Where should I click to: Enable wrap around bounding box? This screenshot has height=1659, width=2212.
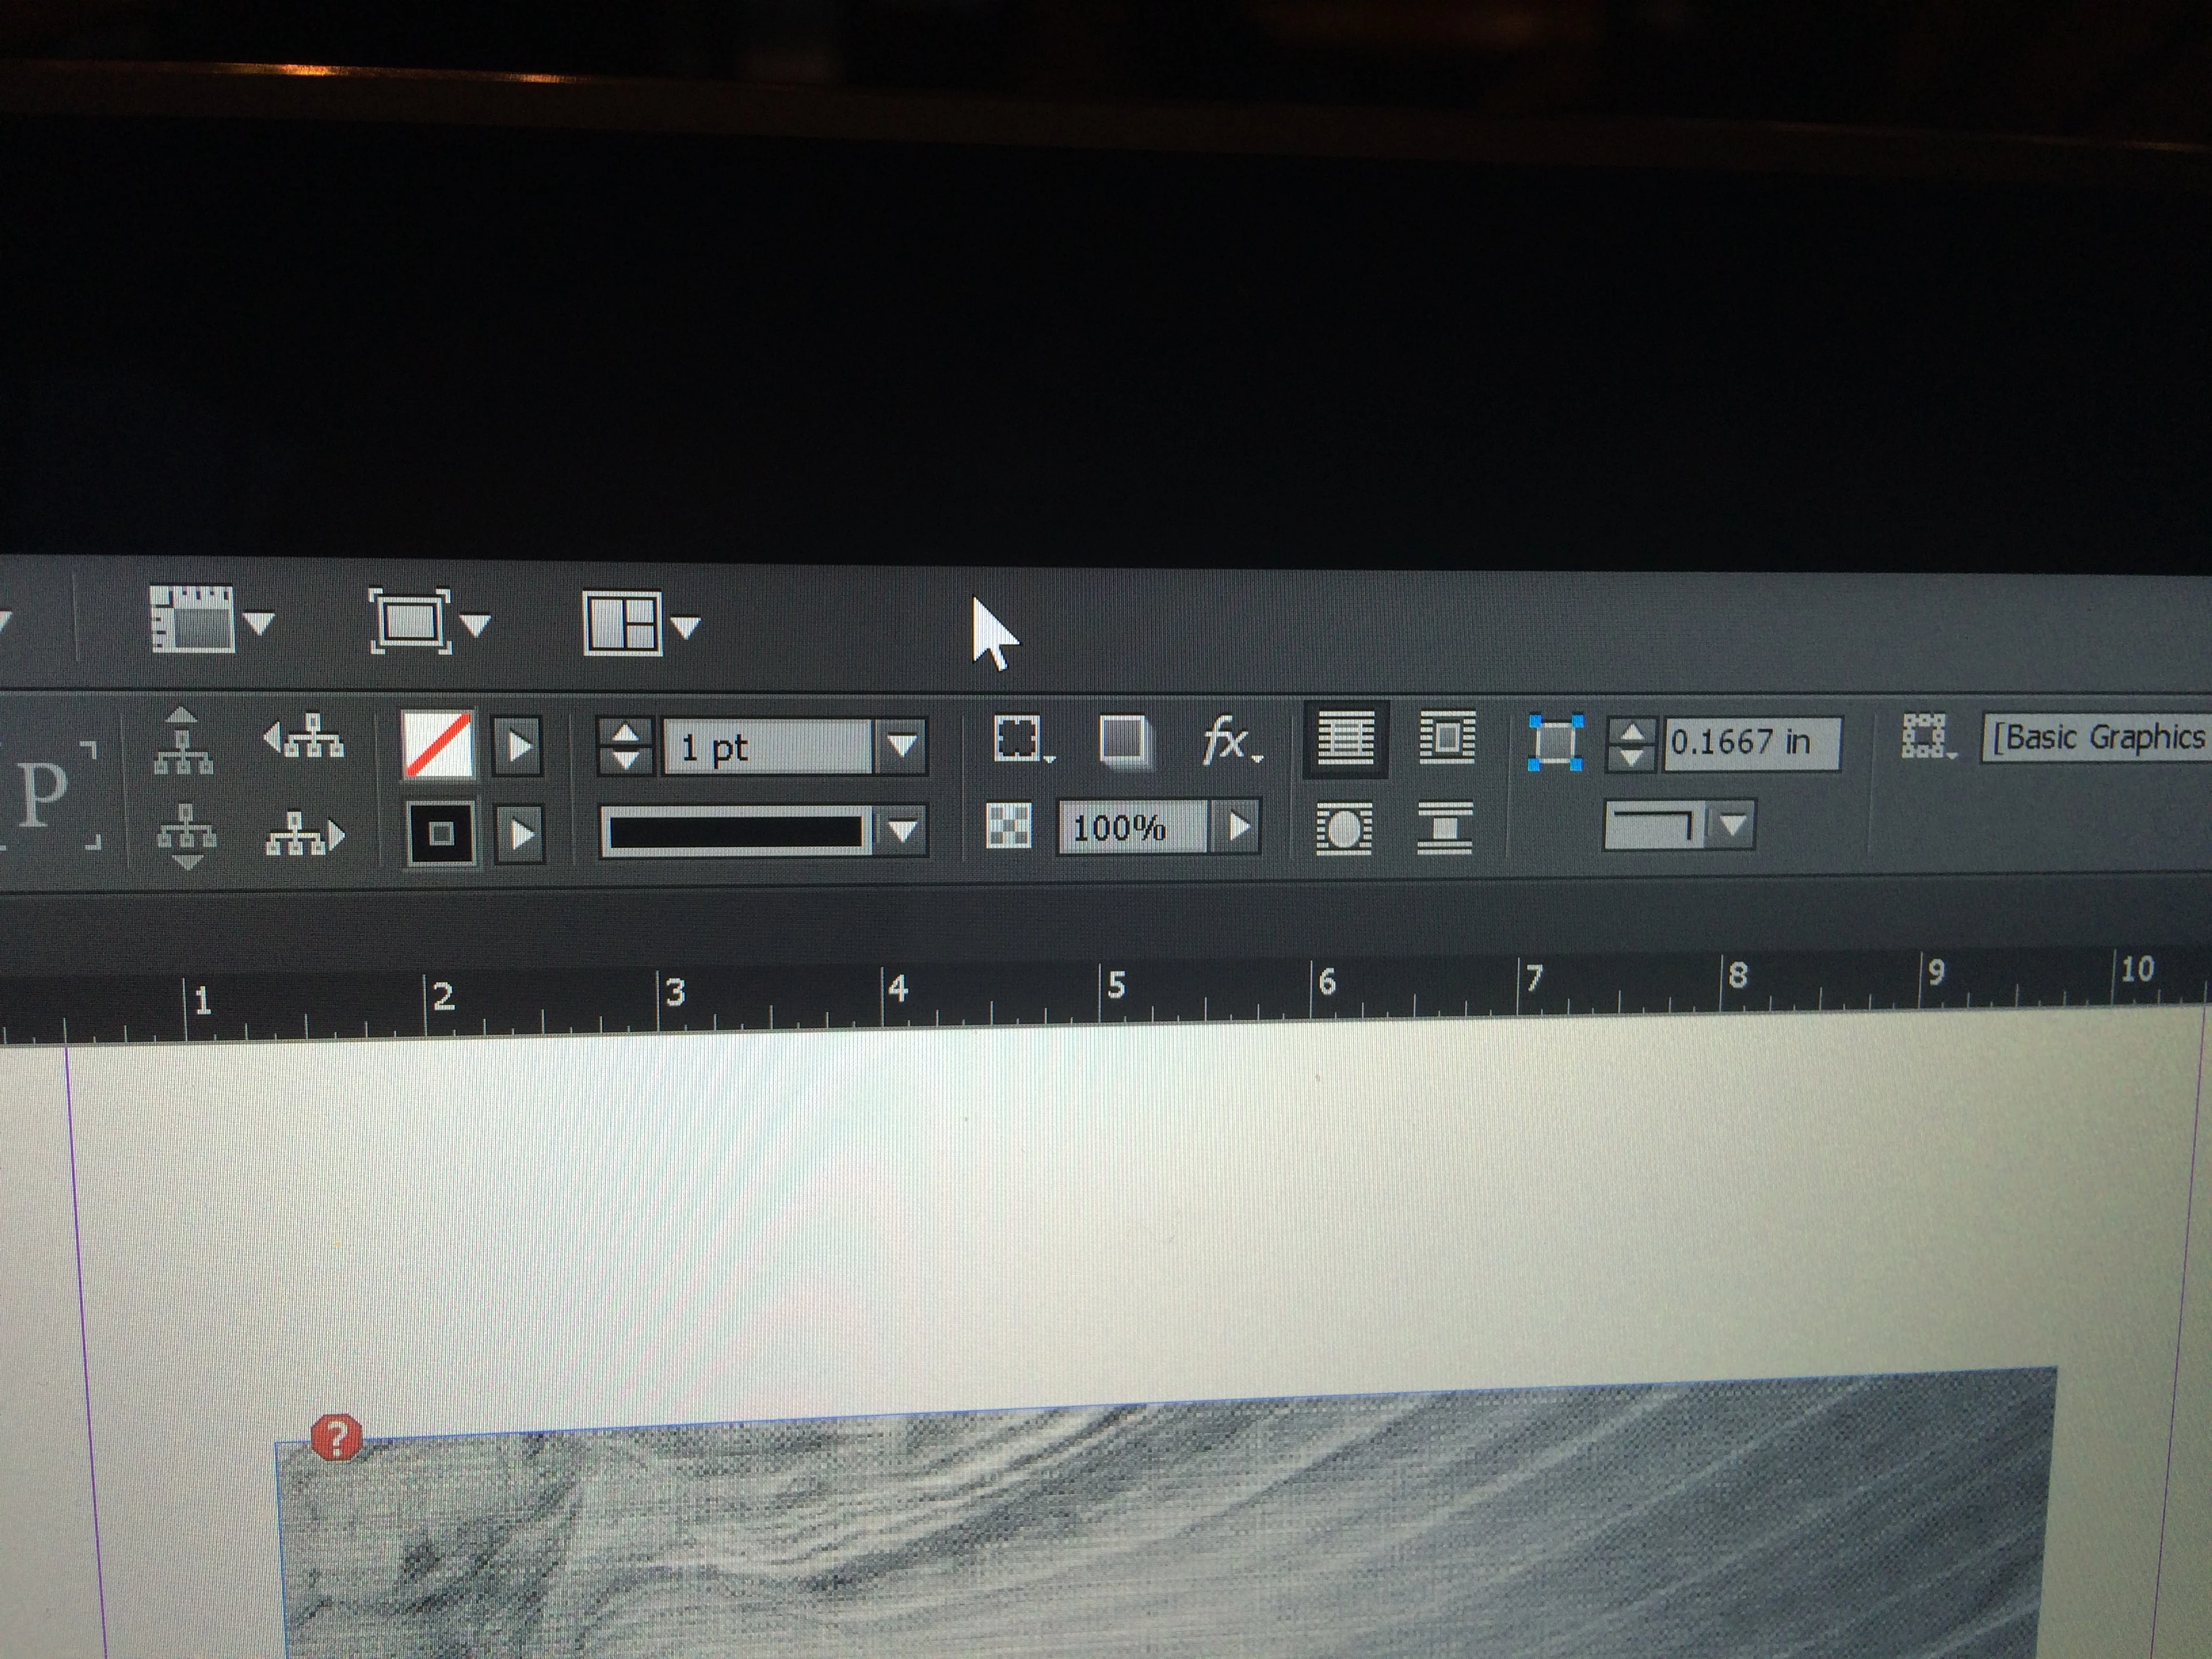1447,739
